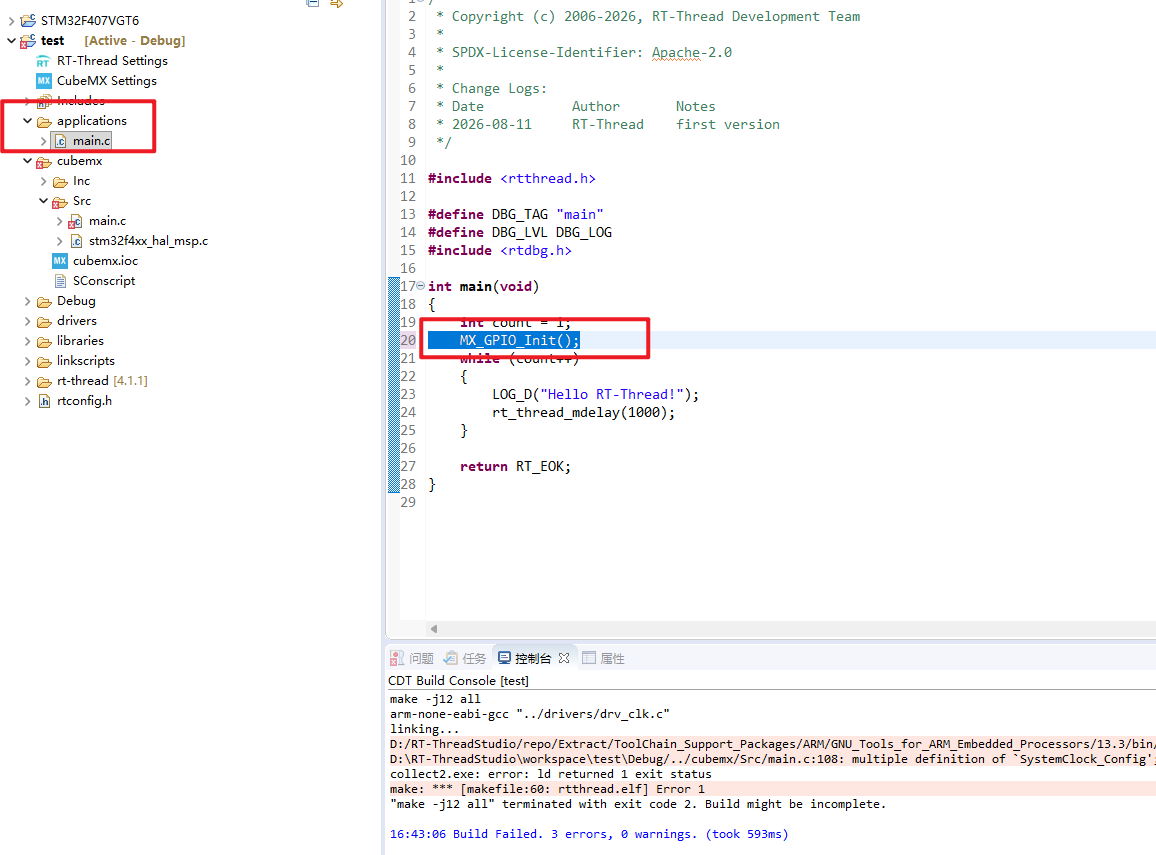The height and width of the screenshot is (855, 1156).
Task: Switch to the 任务 (Tasks) tab
Action: 465,658
